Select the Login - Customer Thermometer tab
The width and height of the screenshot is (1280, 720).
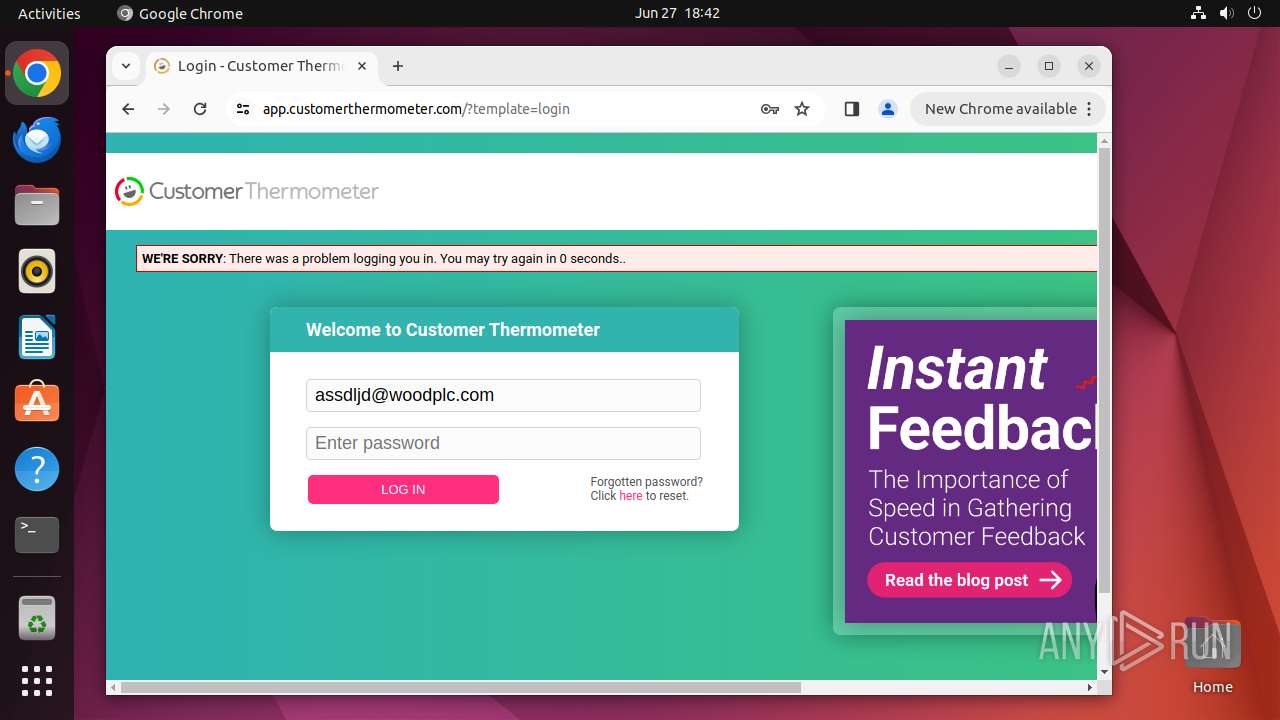[262, 66]
